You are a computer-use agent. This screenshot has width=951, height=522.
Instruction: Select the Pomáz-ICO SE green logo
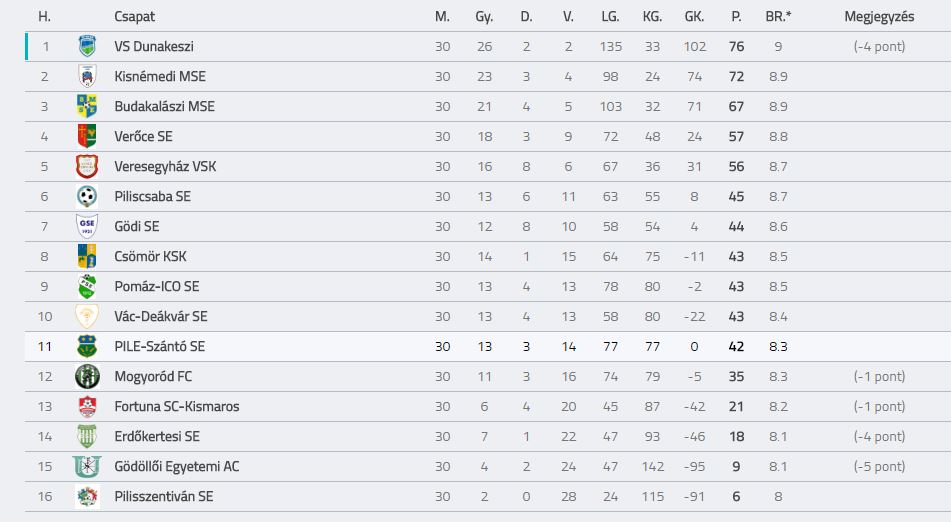87,286
